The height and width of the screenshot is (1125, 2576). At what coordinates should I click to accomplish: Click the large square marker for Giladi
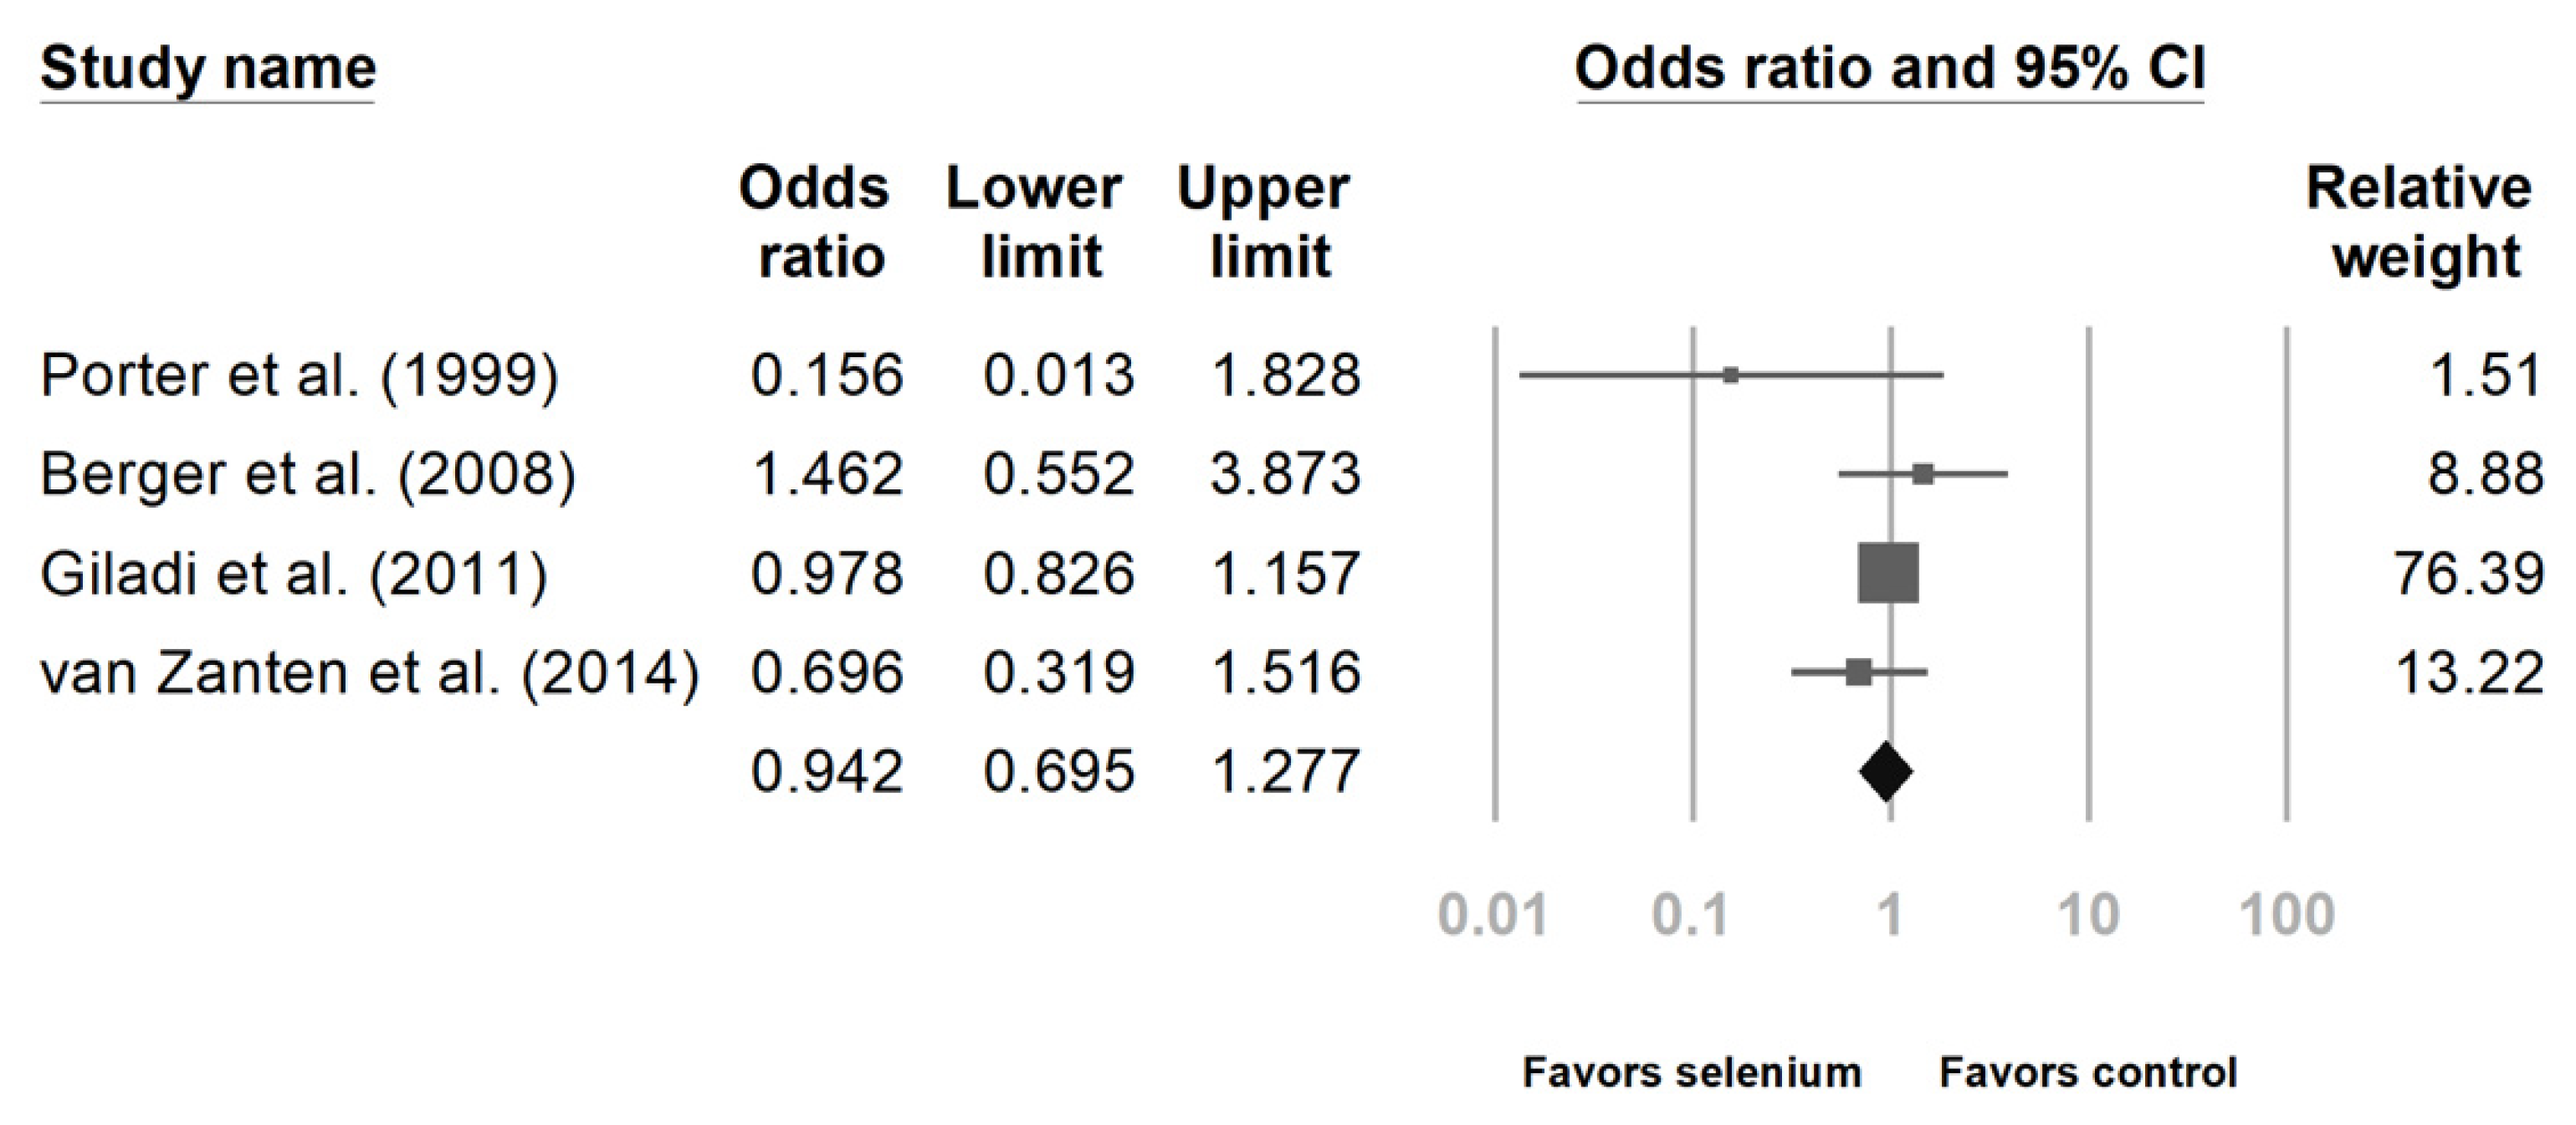click(x=1888, y=573)
